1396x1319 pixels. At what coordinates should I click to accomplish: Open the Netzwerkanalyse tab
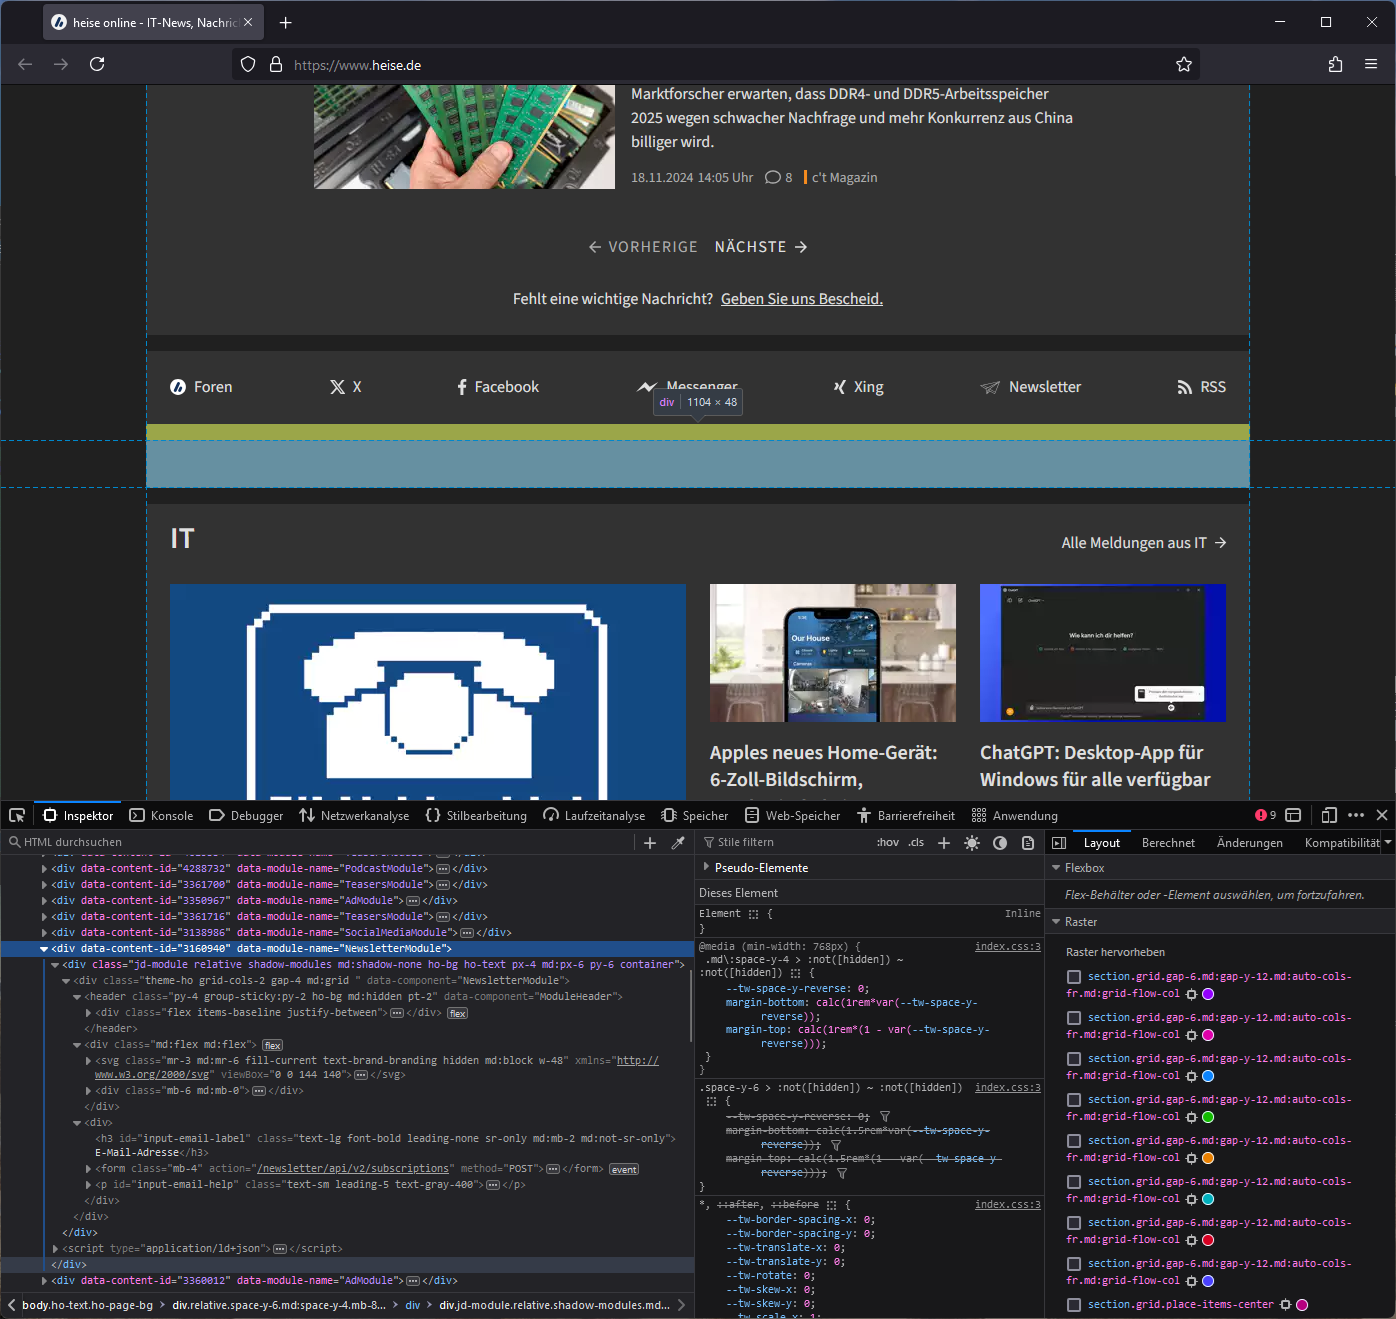point(354,815)
